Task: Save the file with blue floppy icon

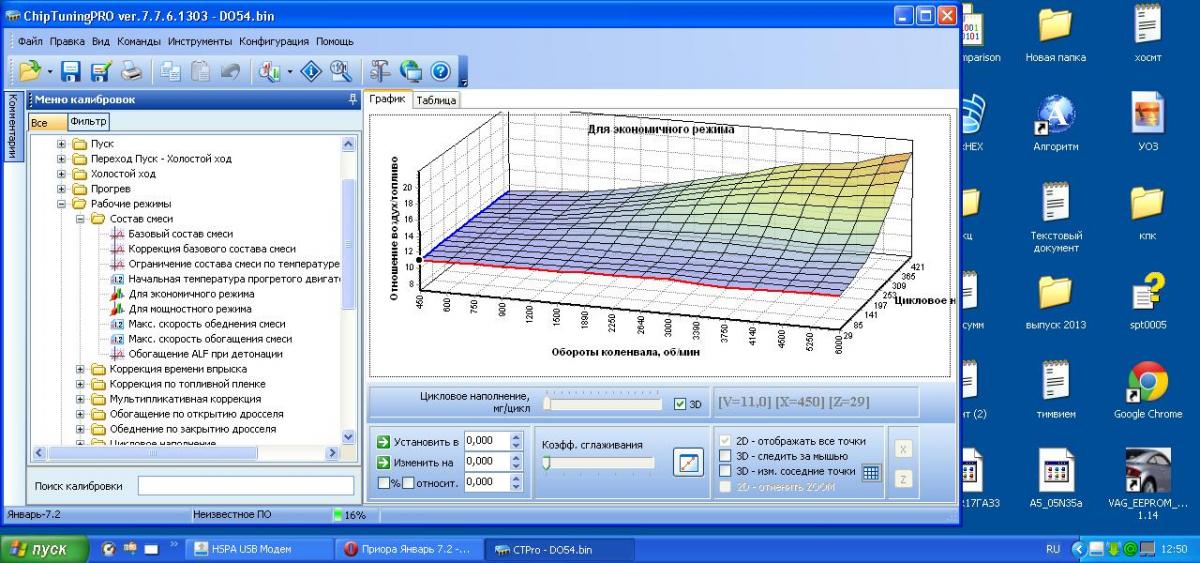Action: (71, 71)
